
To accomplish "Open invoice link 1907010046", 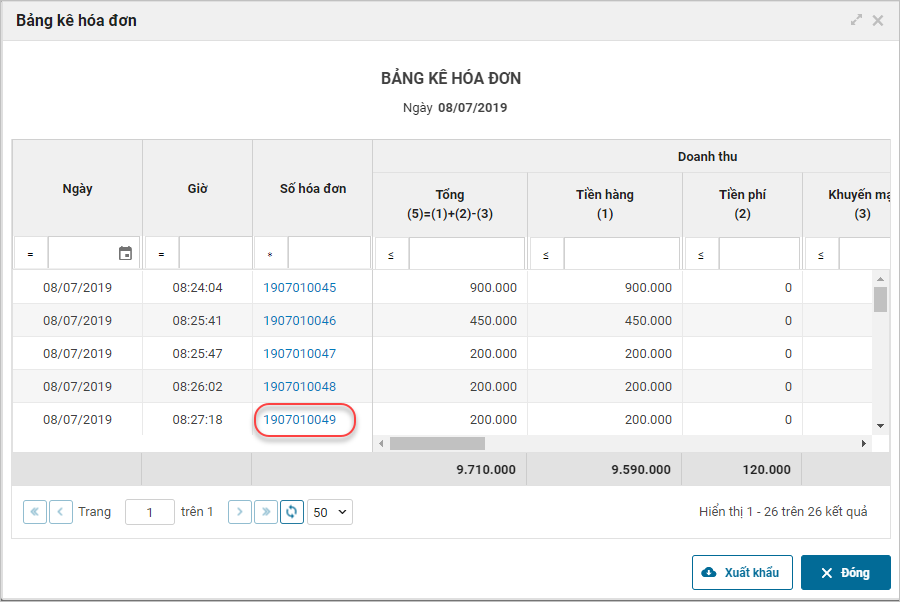I will point(300,320).
